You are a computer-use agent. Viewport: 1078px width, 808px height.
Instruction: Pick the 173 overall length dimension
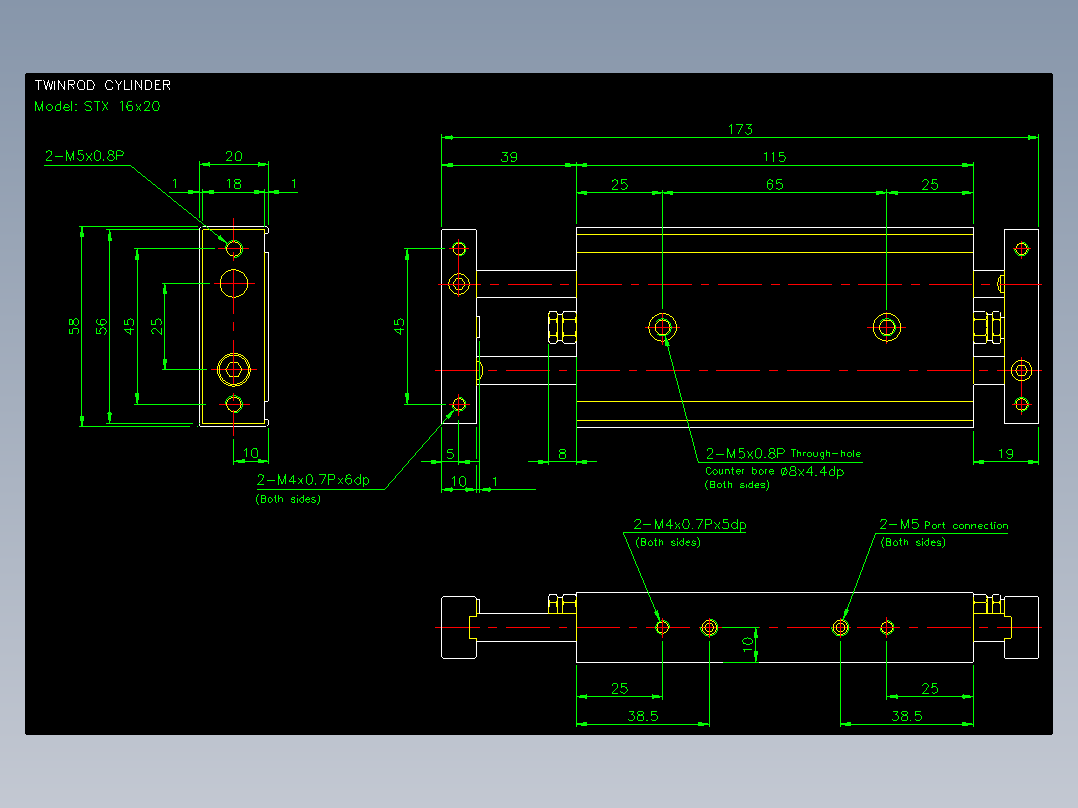pos(740,129)
